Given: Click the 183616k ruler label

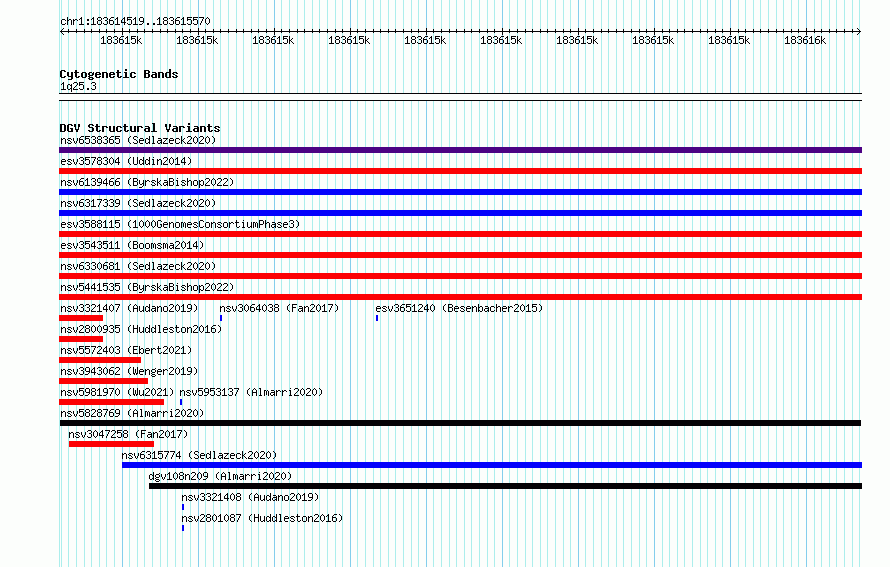Looking at the screenshot, I should pyautogui.click(x=805, y=40).
